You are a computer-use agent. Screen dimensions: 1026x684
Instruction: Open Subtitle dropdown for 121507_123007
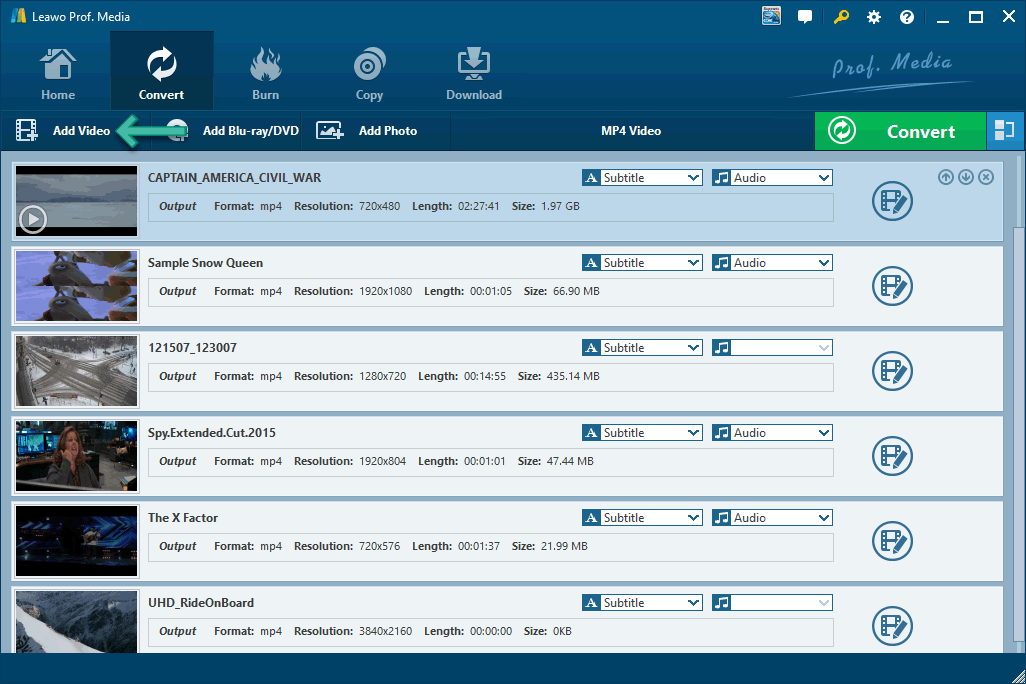click(x=642, y=348)
